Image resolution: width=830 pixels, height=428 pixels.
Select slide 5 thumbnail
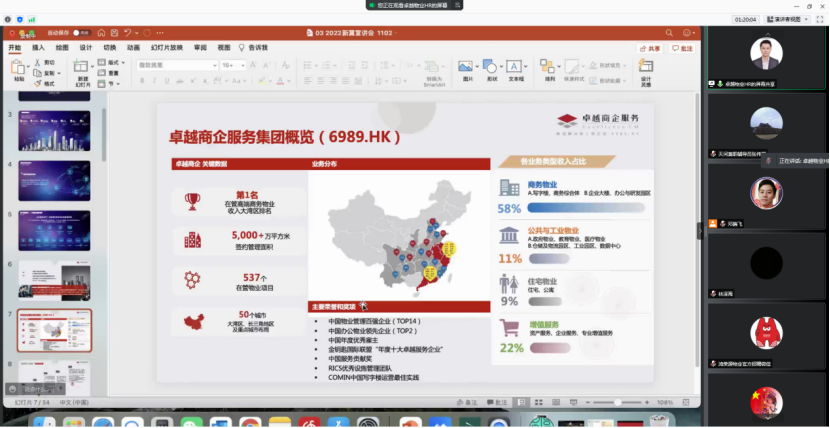coord(54,231)
